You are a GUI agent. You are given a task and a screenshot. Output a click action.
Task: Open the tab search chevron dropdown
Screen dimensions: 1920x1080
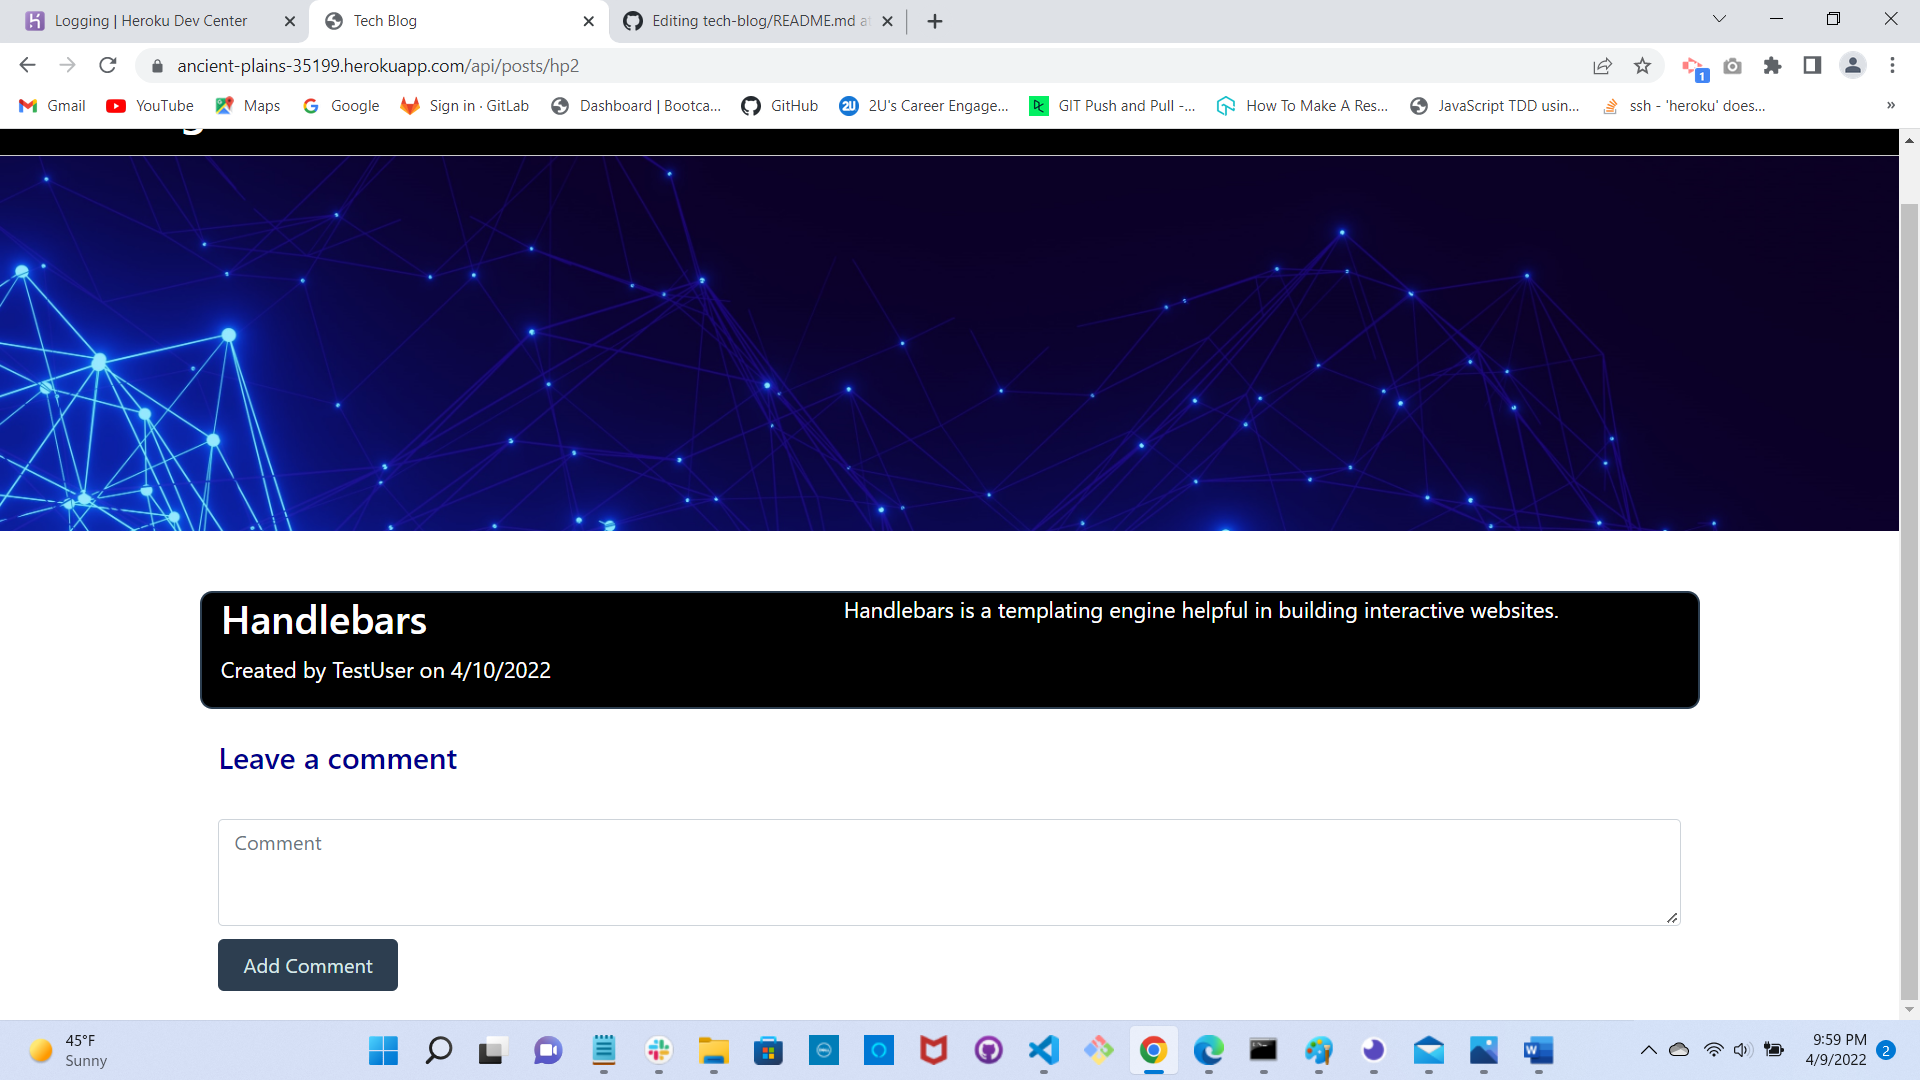[1719, 18]
